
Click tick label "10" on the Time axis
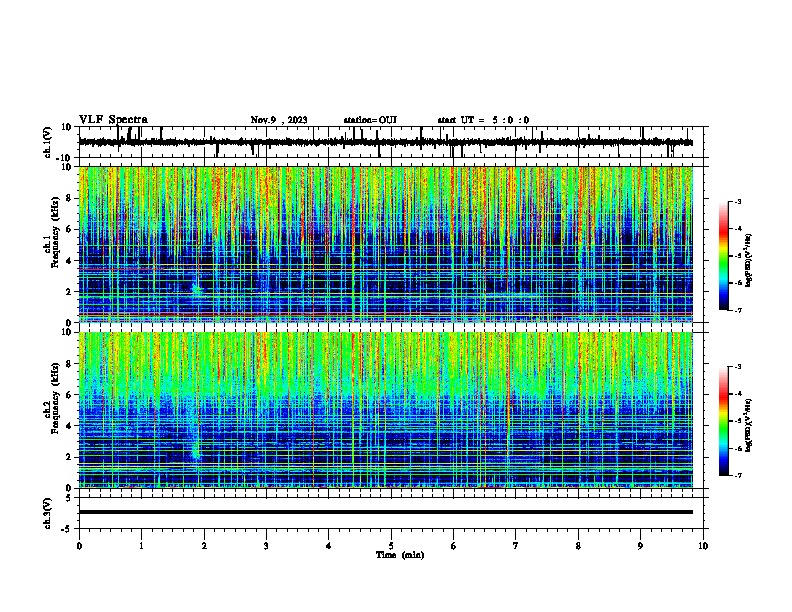pyautogui.click(x=703, y=546)
